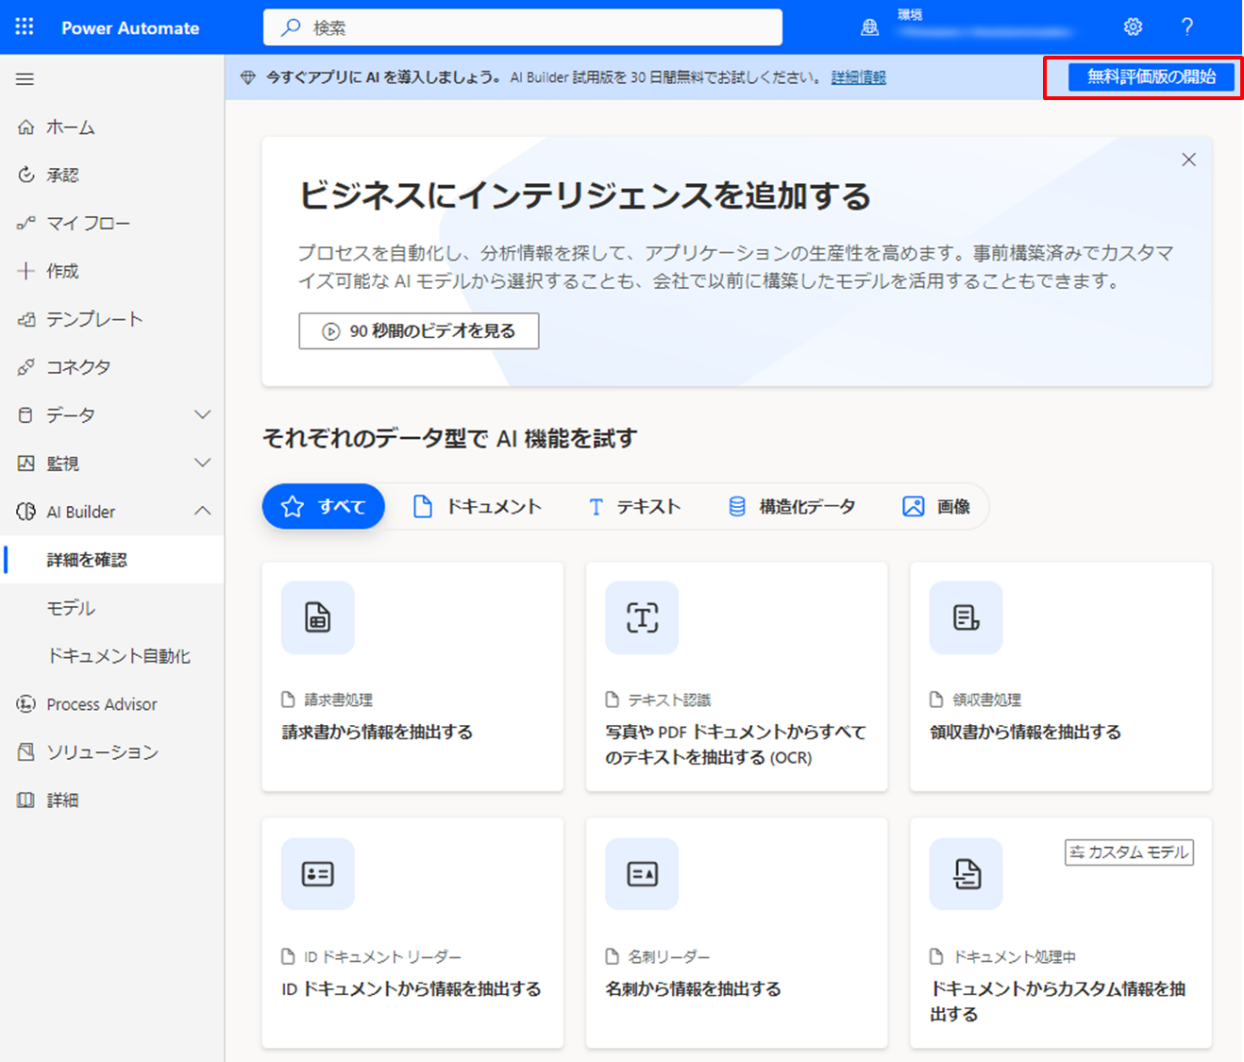Close the ビジネスにインテリジェンス banner
This screenshot has width=1244, height=1062.
(1189, 160)
